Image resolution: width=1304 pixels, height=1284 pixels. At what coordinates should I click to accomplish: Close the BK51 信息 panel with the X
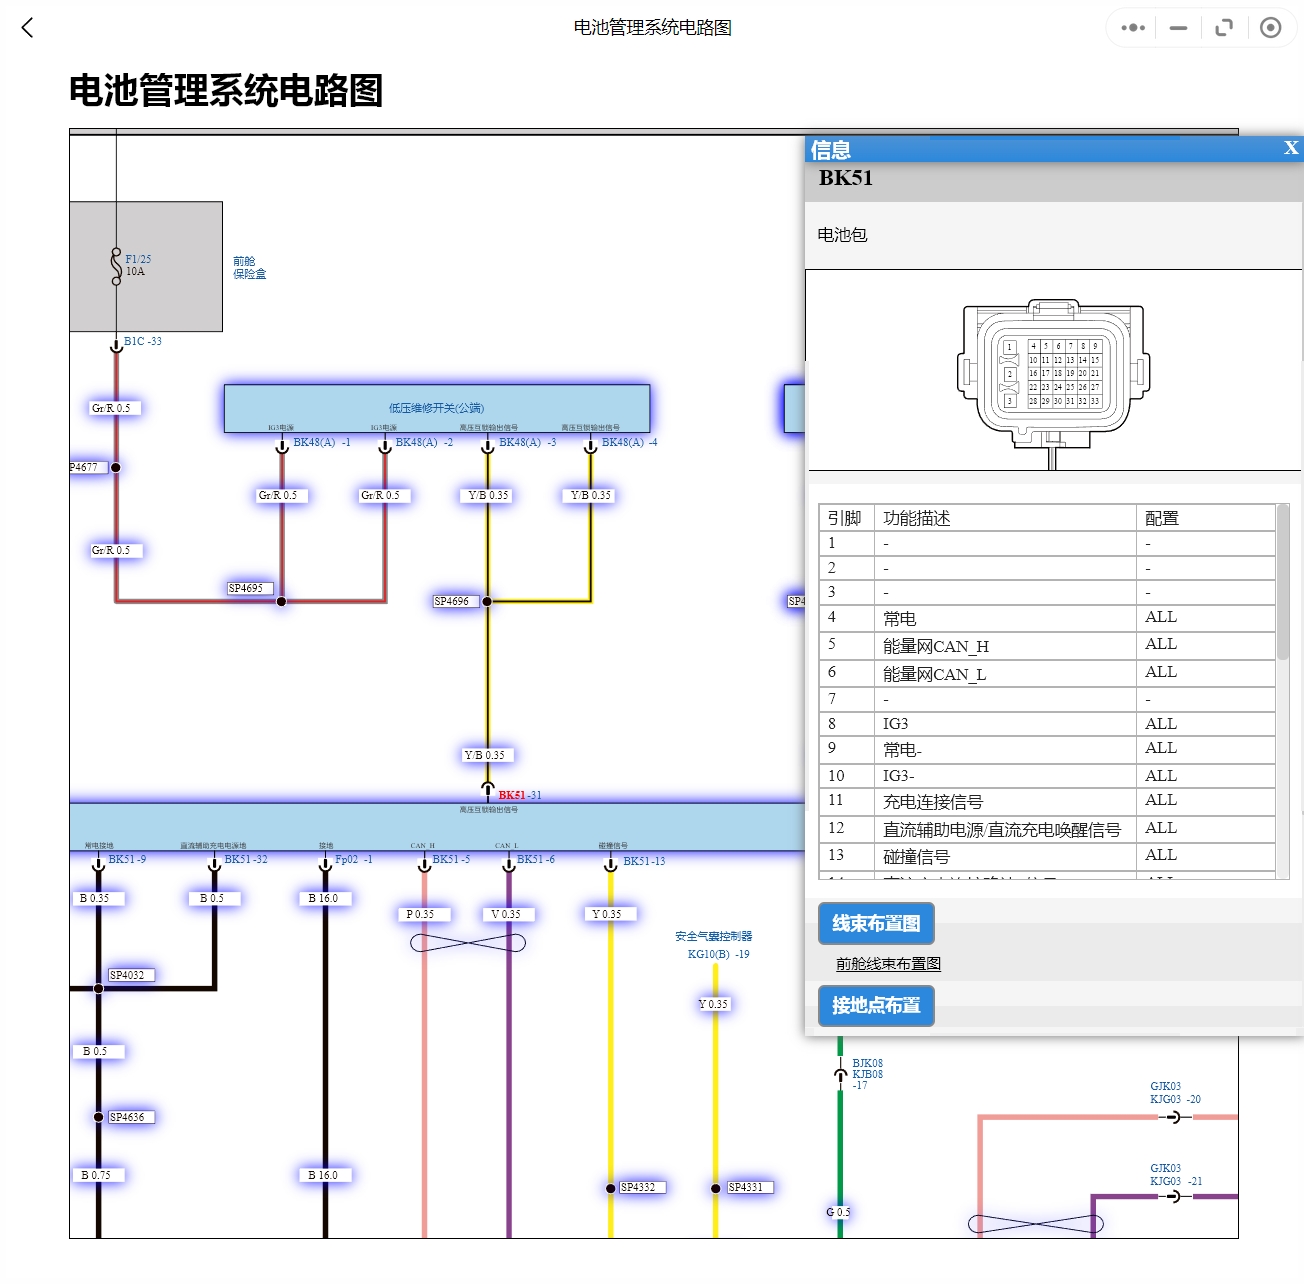tap(1290, 148)
